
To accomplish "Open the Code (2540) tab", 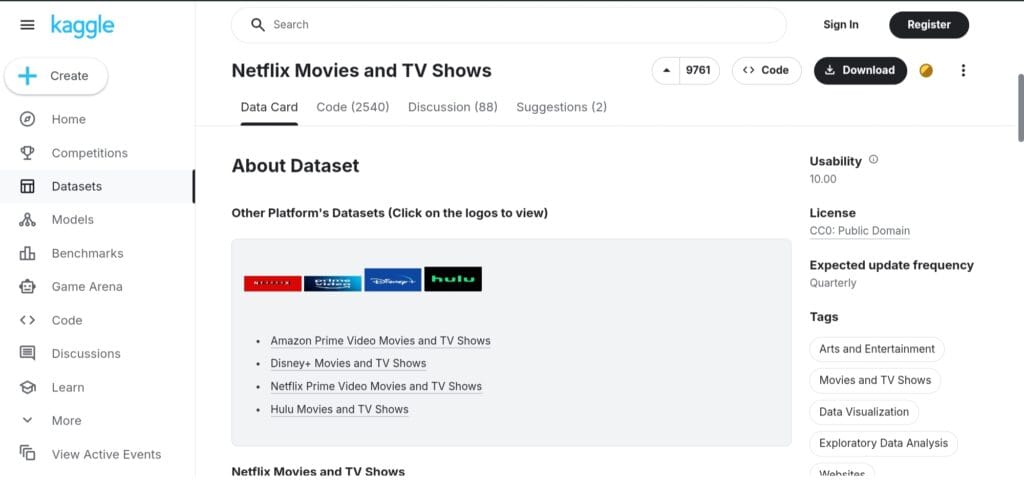I will tap(353, 107).
